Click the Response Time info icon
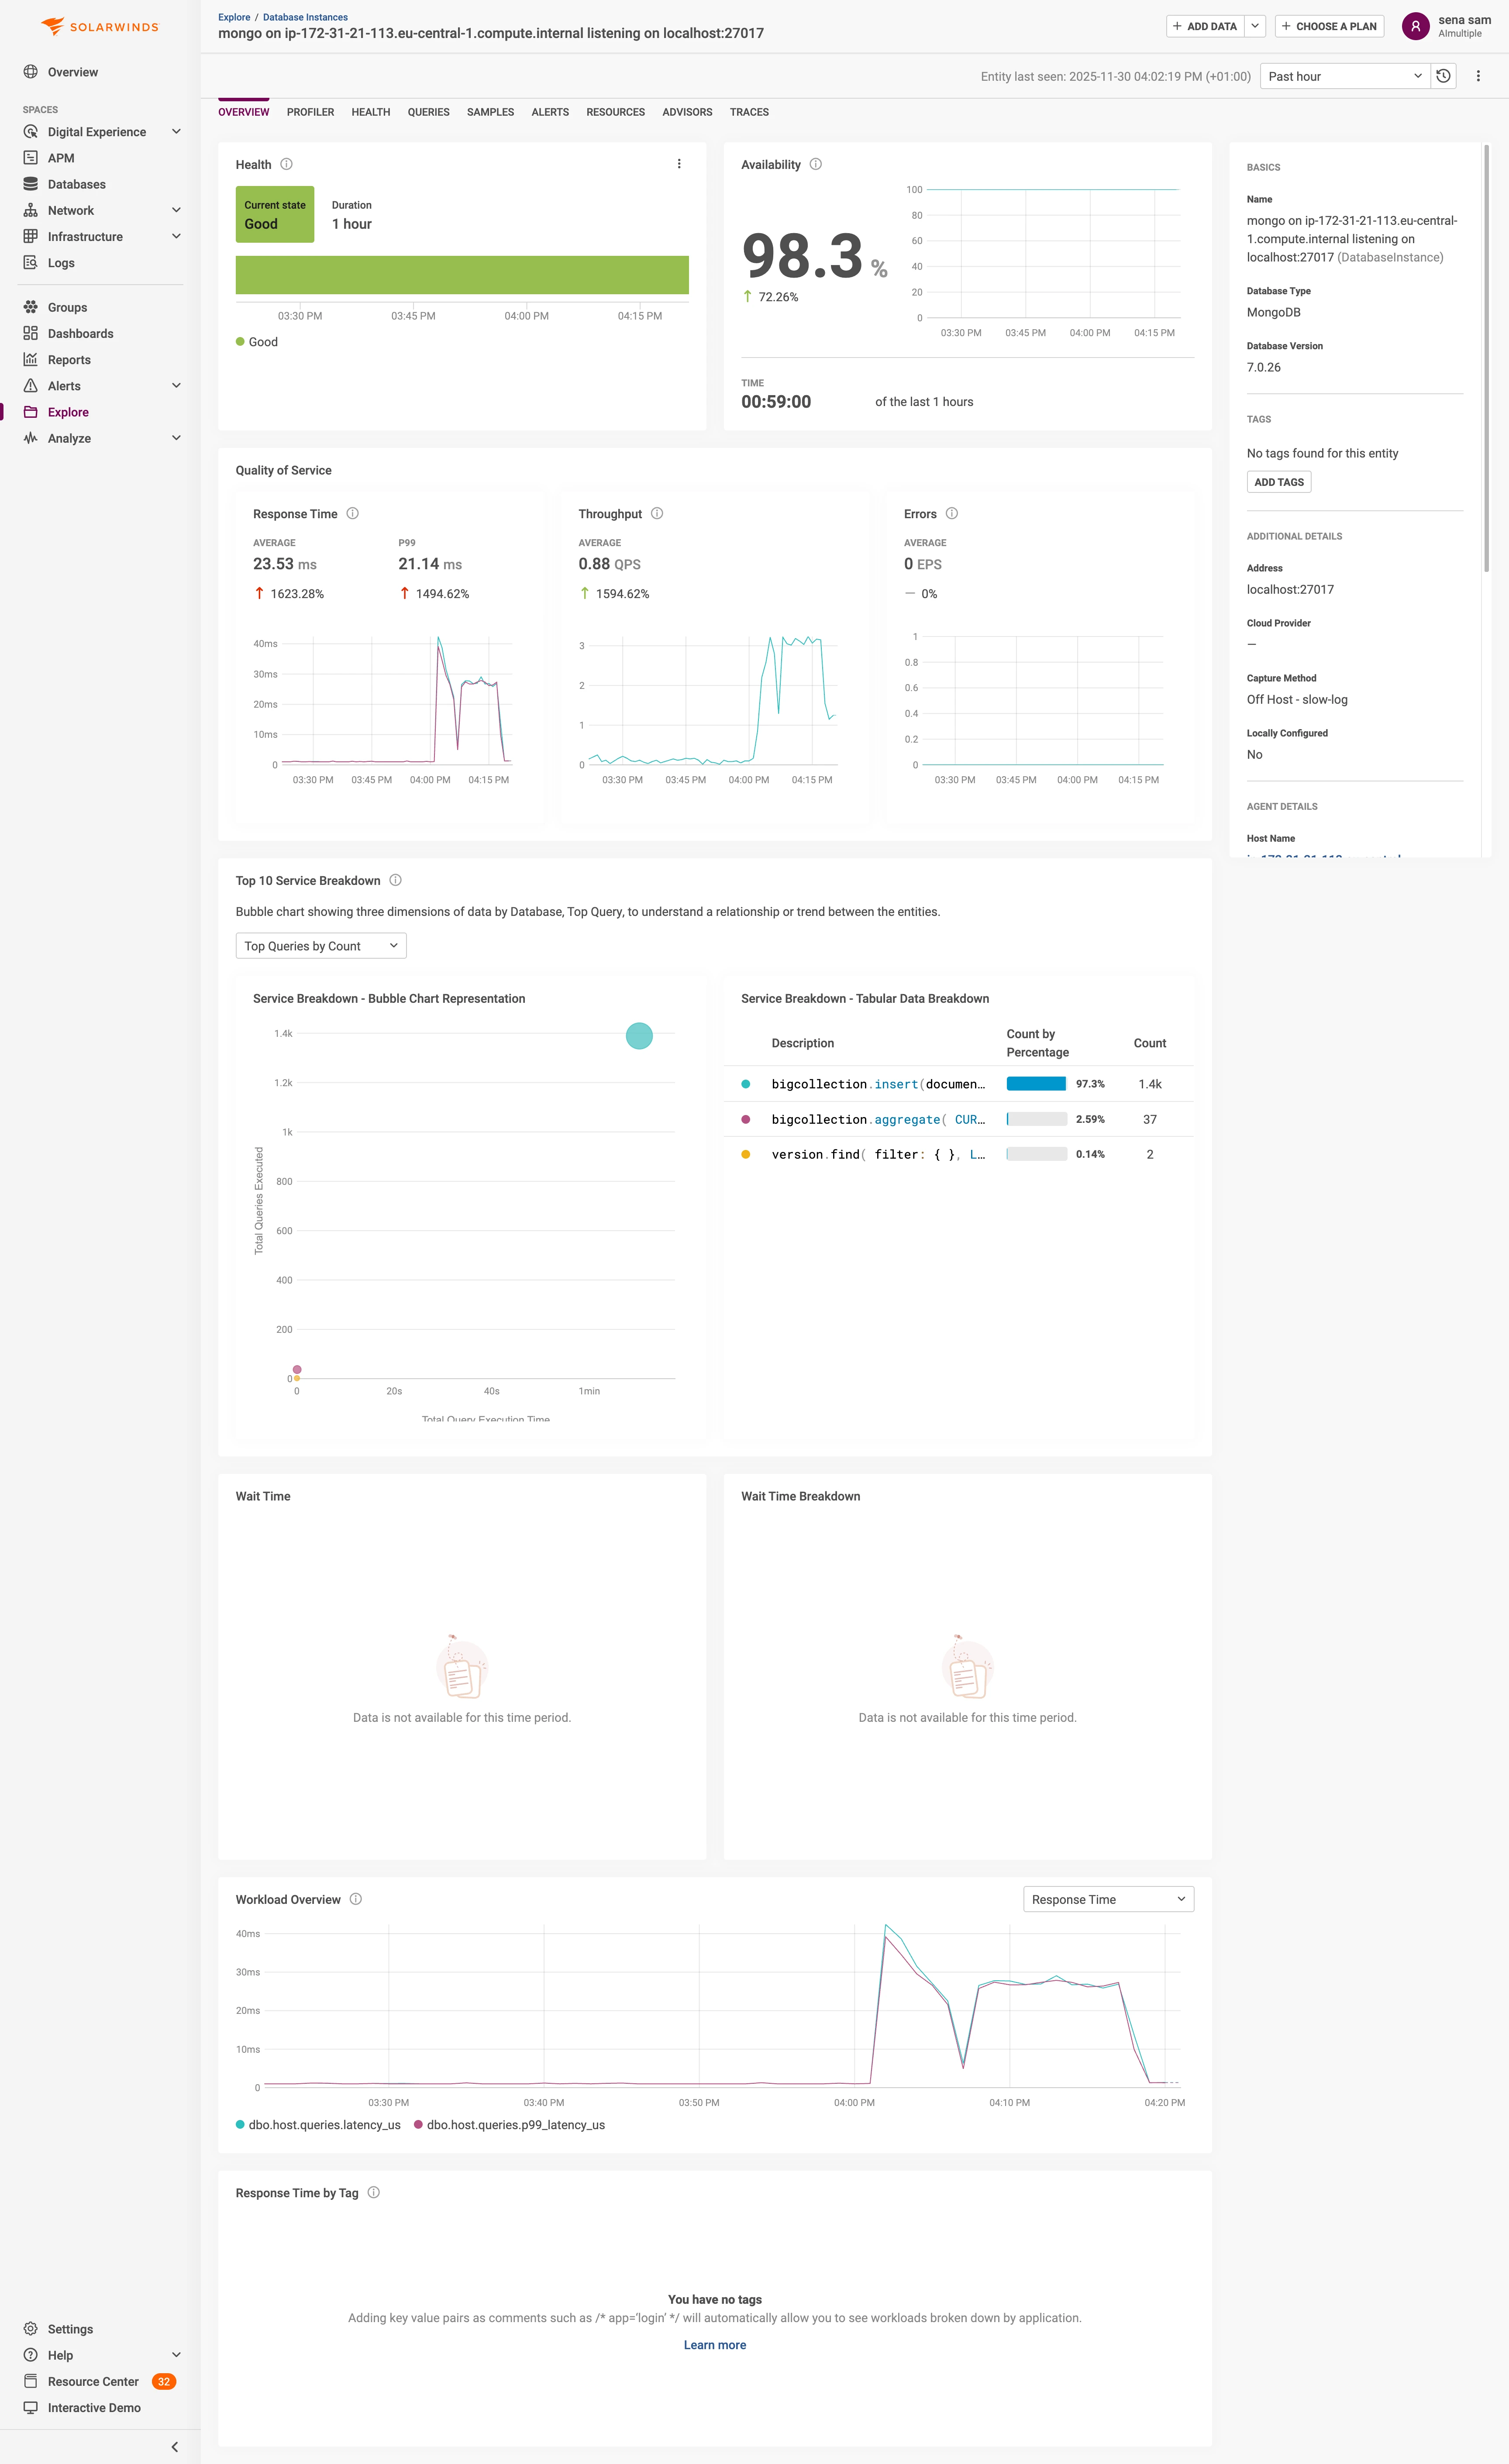The width and height of the screenshot is (1509, 2464). tap(353, 514)
